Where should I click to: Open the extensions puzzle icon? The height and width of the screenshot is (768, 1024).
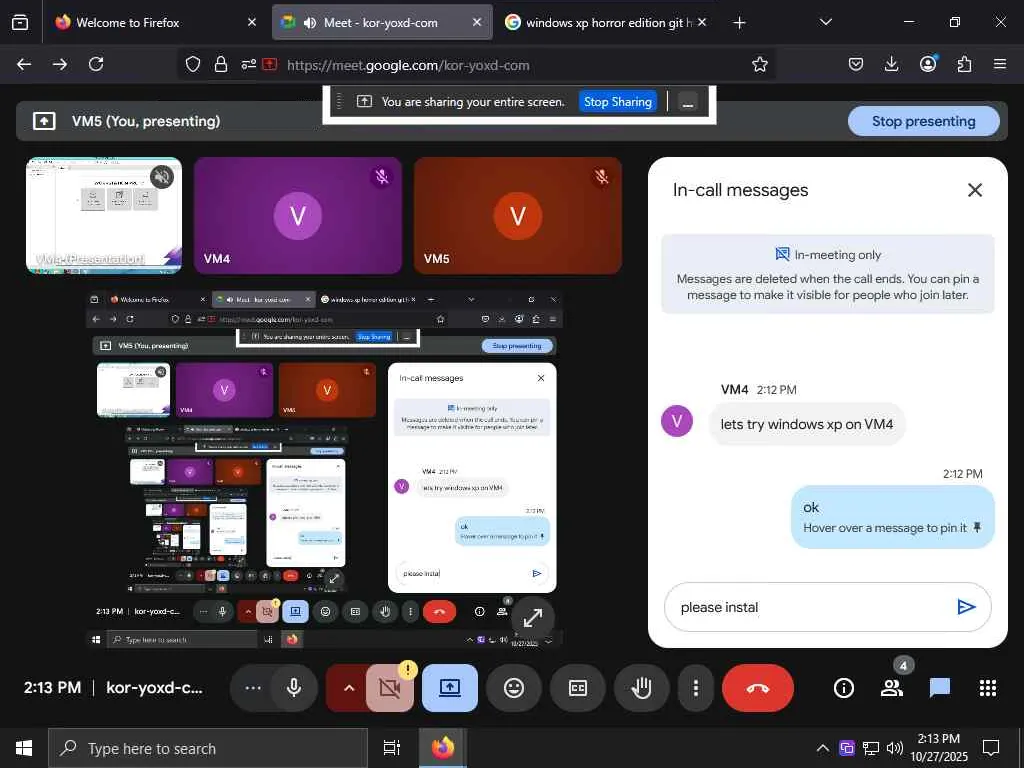tap(964, 64)
